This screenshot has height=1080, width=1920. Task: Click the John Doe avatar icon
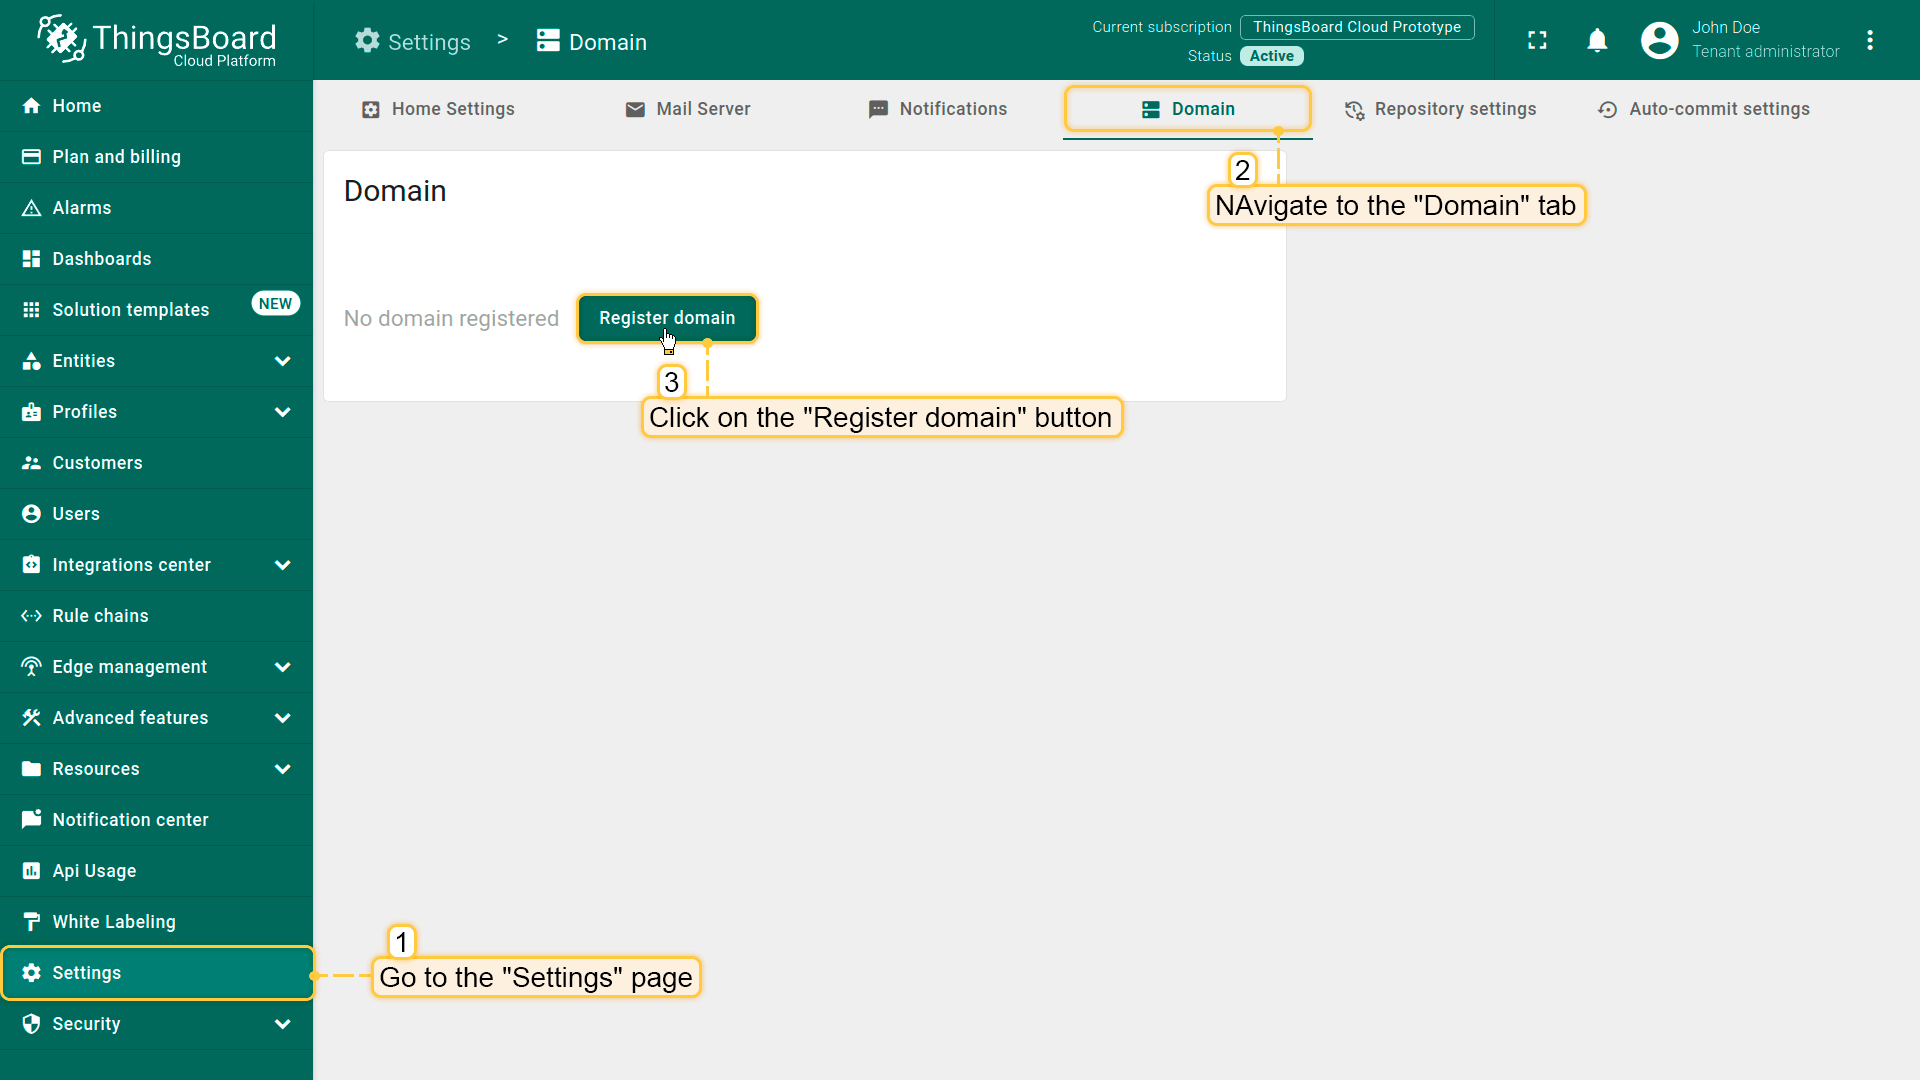[1659, 40]
